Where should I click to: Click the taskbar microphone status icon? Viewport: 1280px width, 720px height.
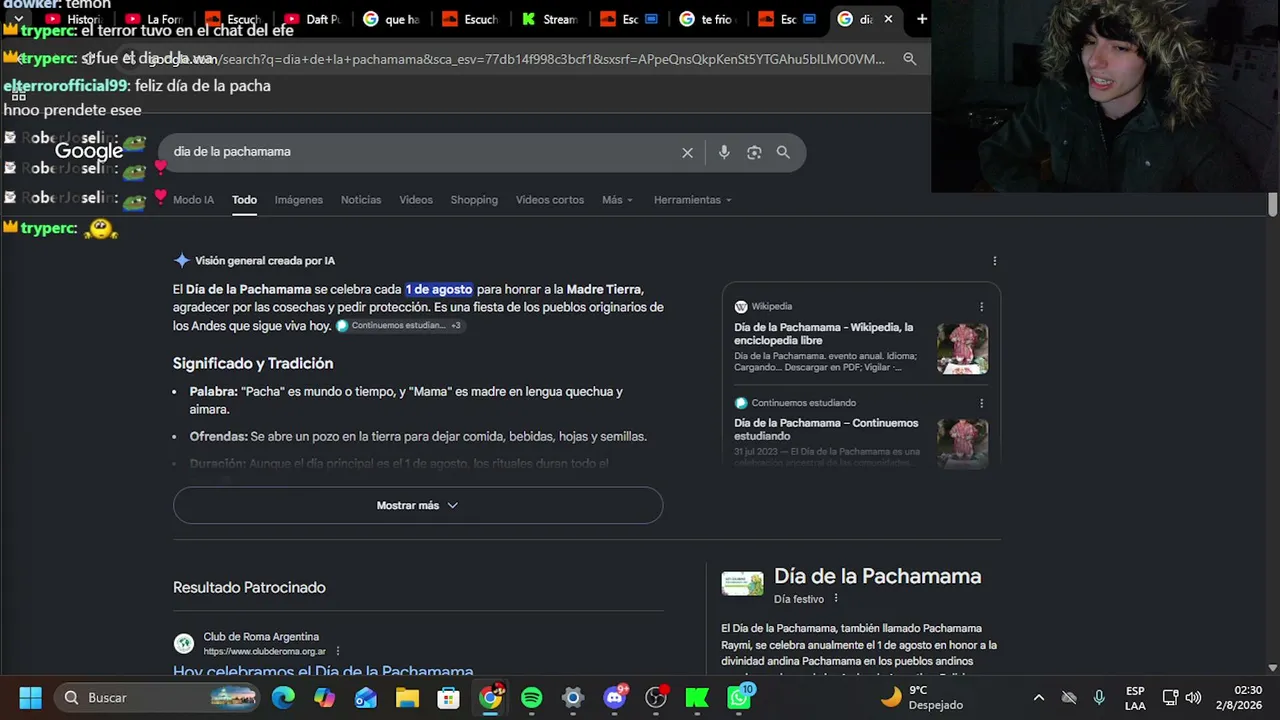pyautogui.click(x=1099, y=697)
